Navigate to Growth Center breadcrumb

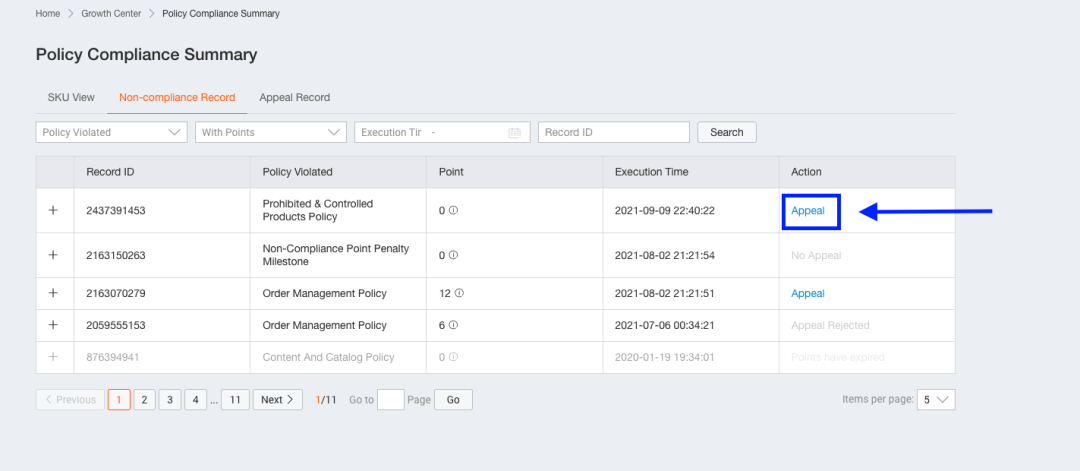coord(111,14)
